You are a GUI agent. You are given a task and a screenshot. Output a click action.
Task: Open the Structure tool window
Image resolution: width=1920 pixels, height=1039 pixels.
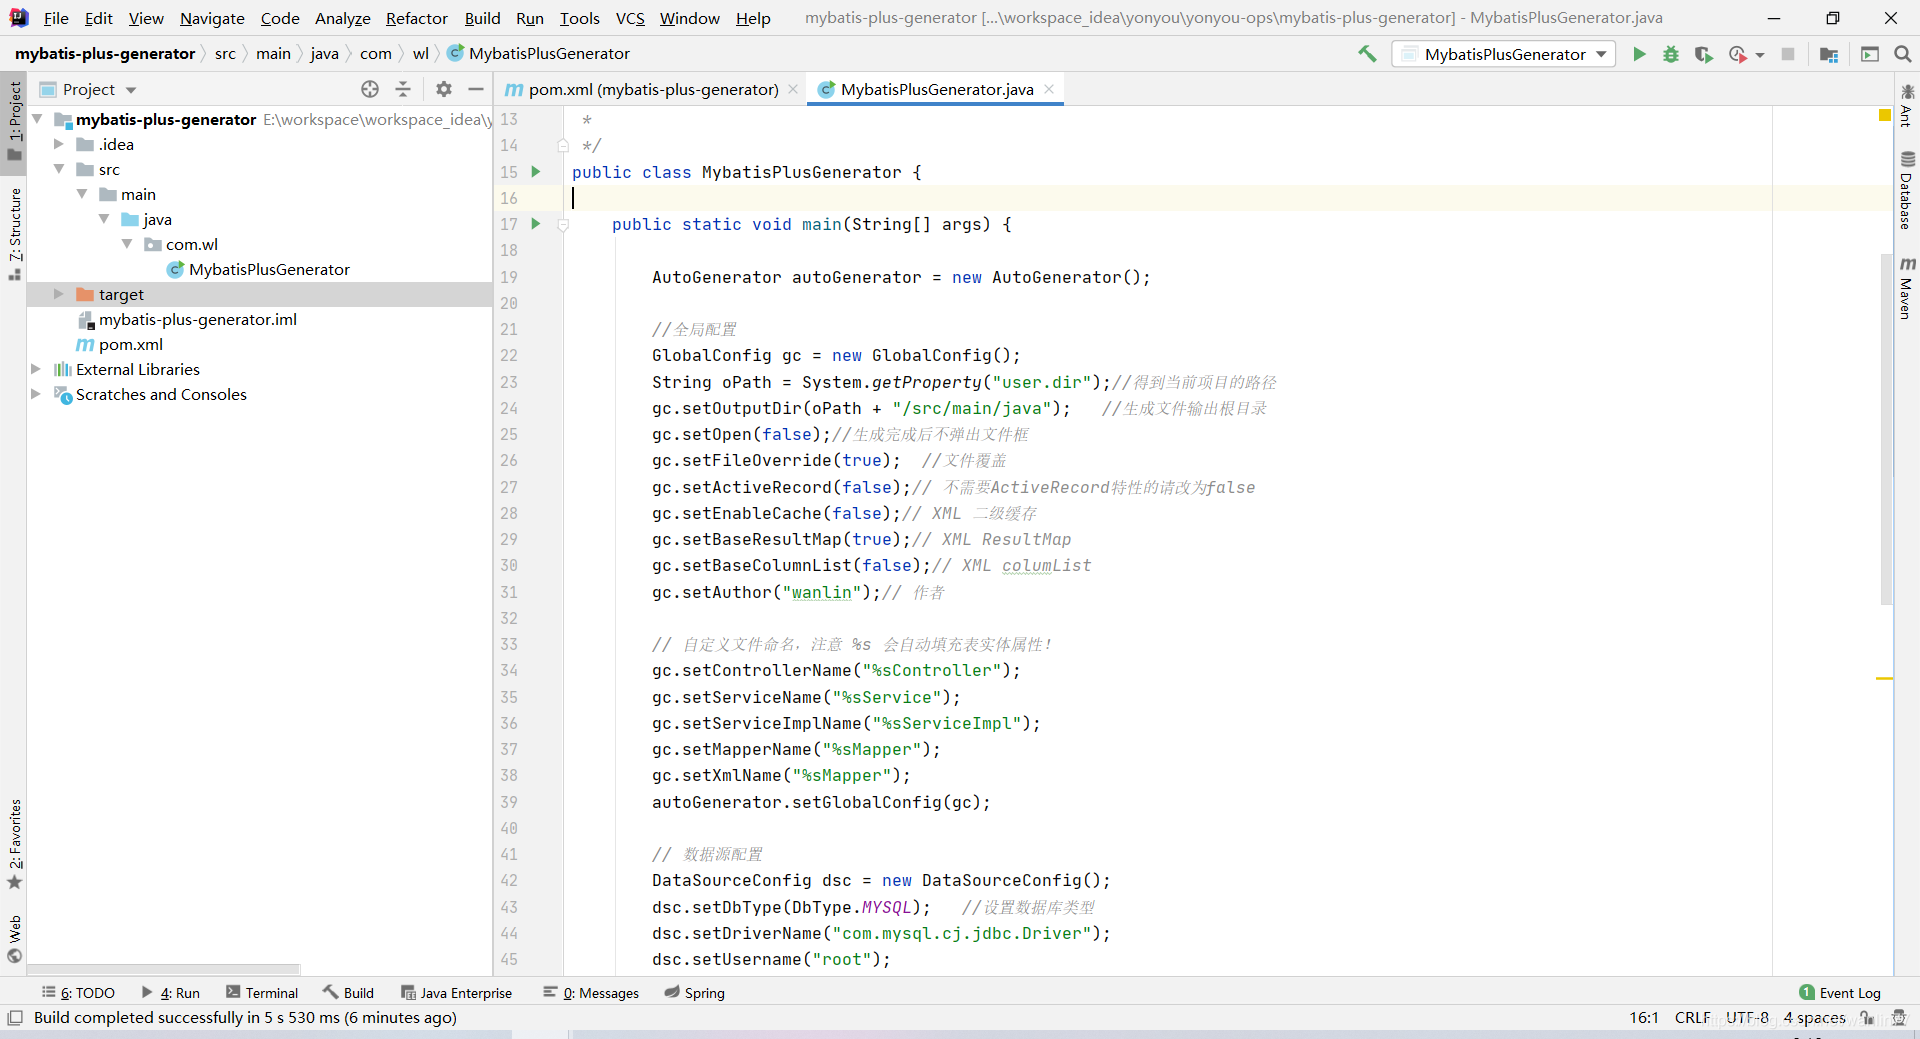click(x=14, y=233)
